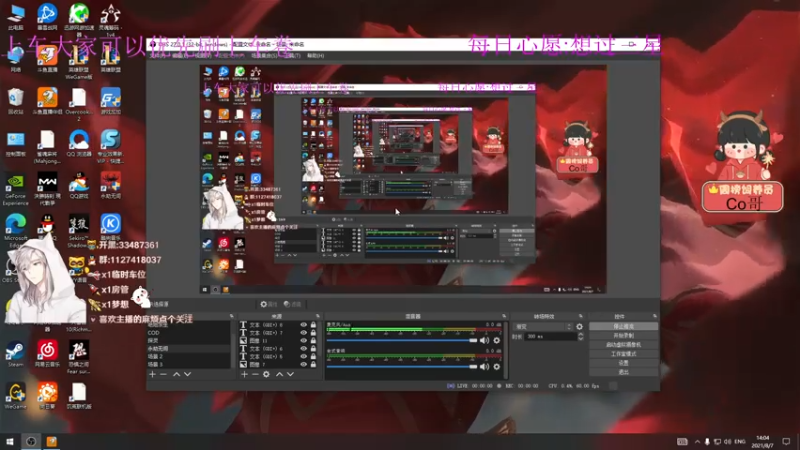Open KuGou music K desktop icon
Screen dimensions: 800x450
click(x=111, y=228)
